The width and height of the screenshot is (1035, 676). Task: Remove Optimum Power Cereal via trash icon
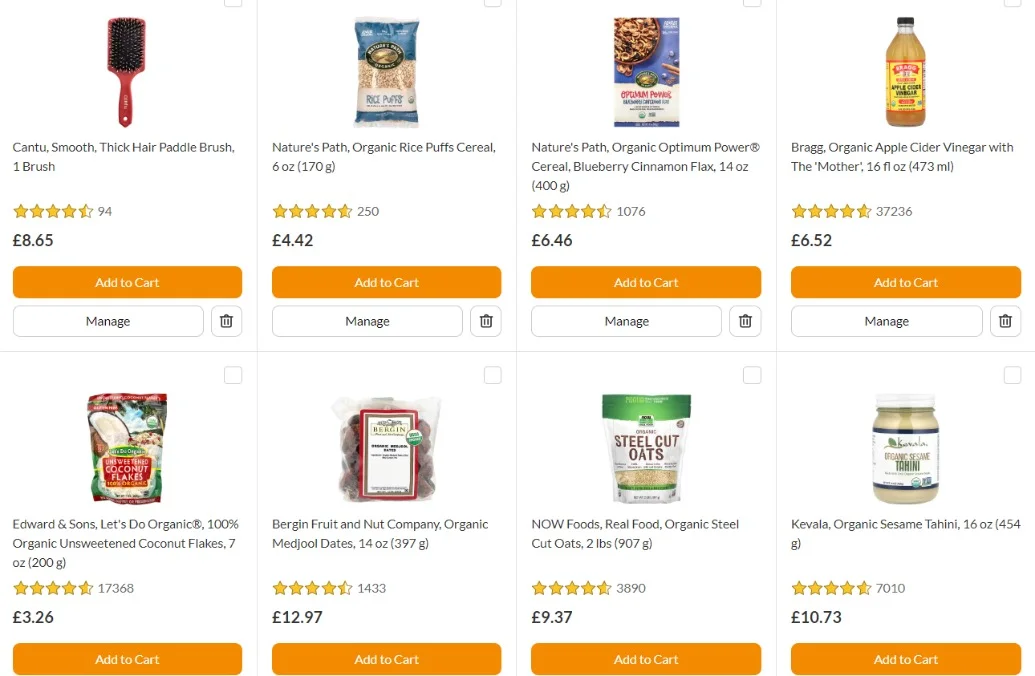[745, 321]
